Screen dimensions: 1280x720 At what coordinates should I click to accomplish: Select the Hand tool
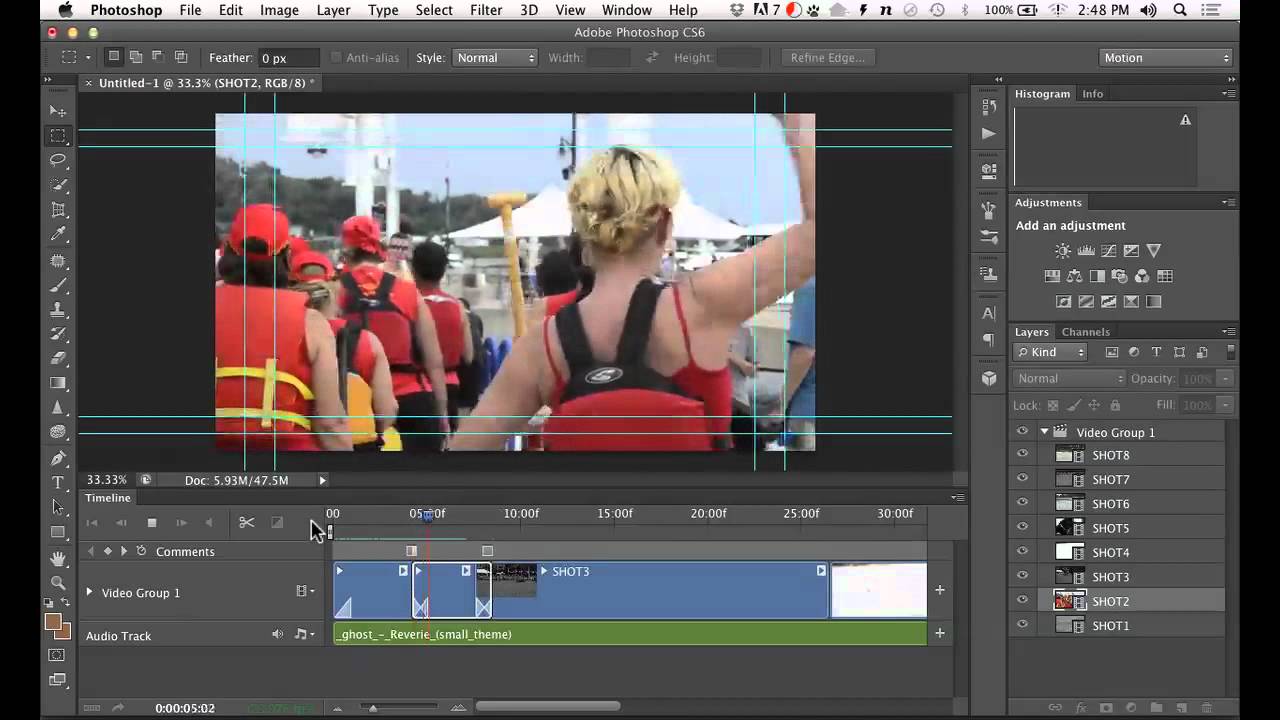point(58,558)
